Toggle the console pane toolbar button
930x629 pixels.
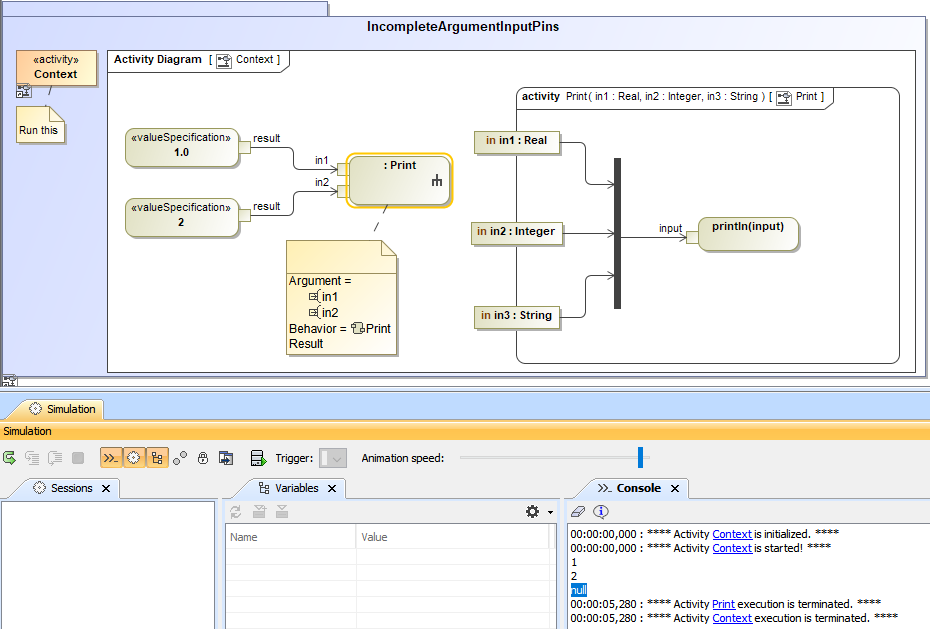coord(110,458)
